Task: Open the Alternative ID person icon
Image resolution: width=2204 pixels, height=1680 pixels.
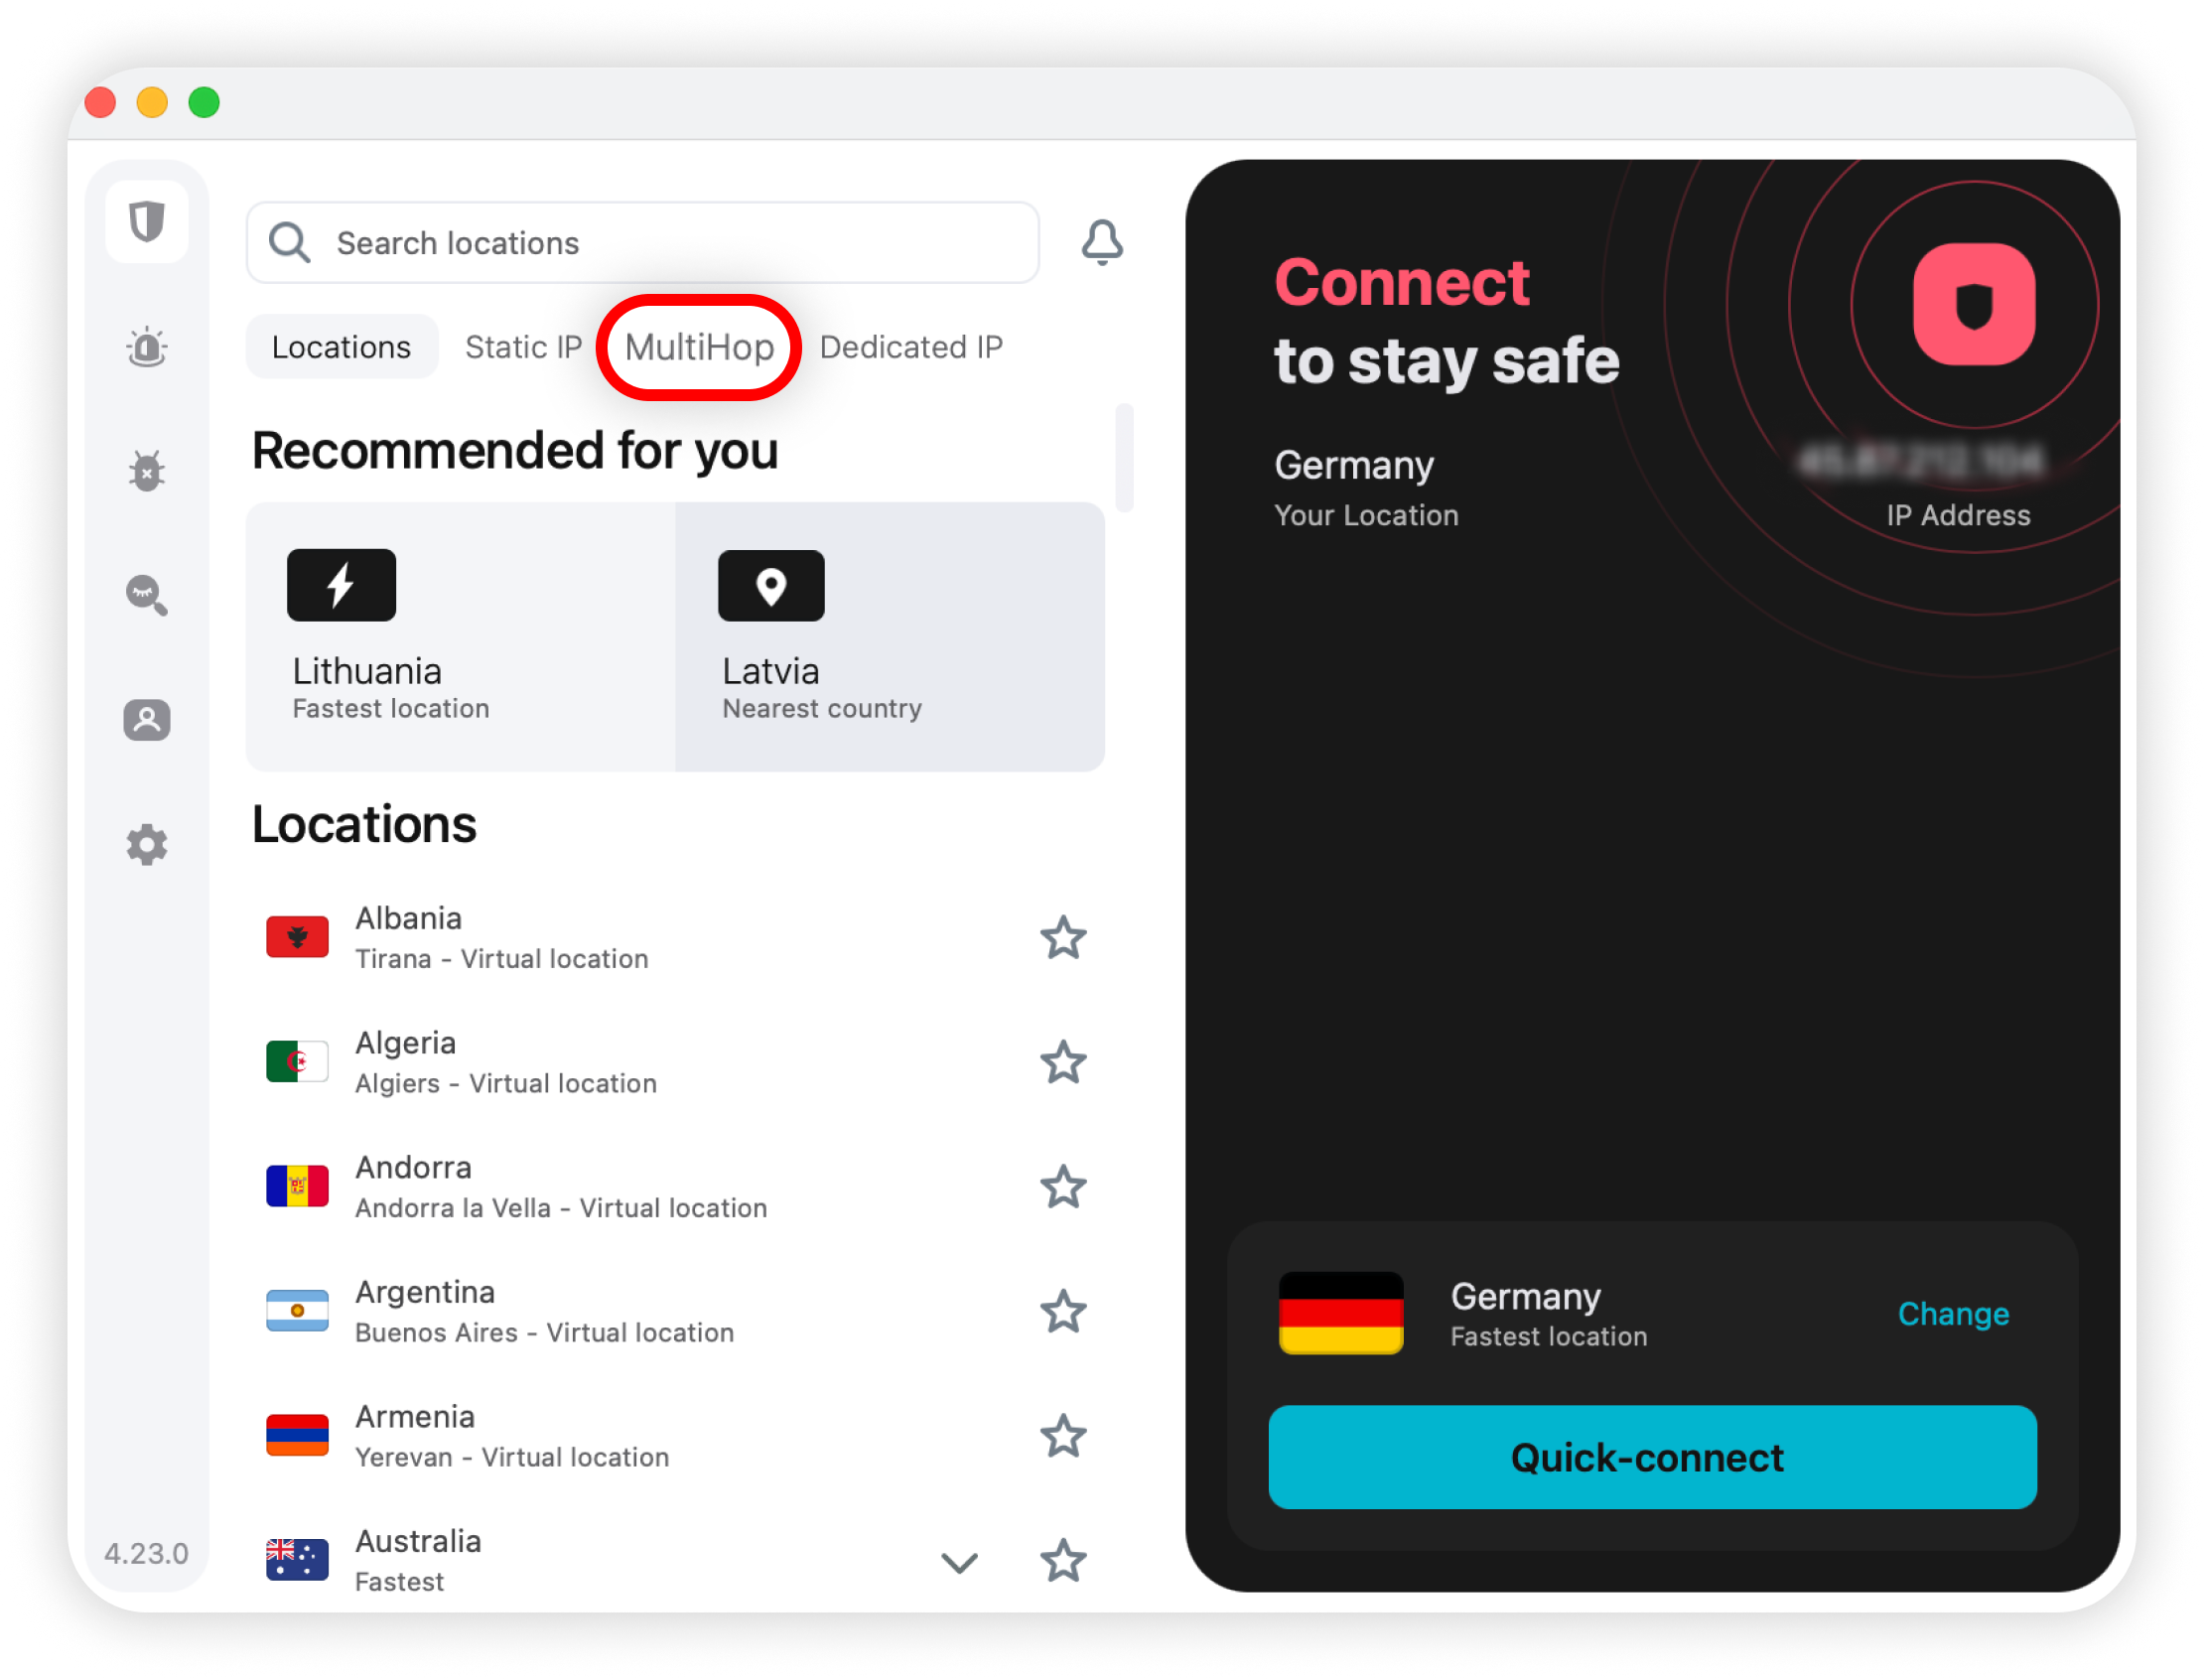Action: tap(147, 720)
